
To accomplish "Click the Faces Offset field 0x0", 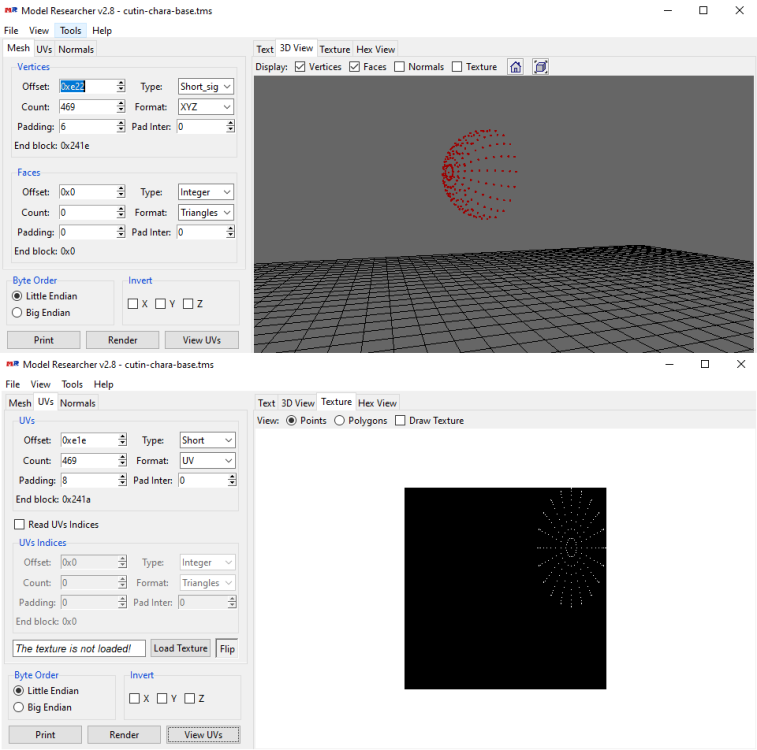I will [x=88, y=192].
